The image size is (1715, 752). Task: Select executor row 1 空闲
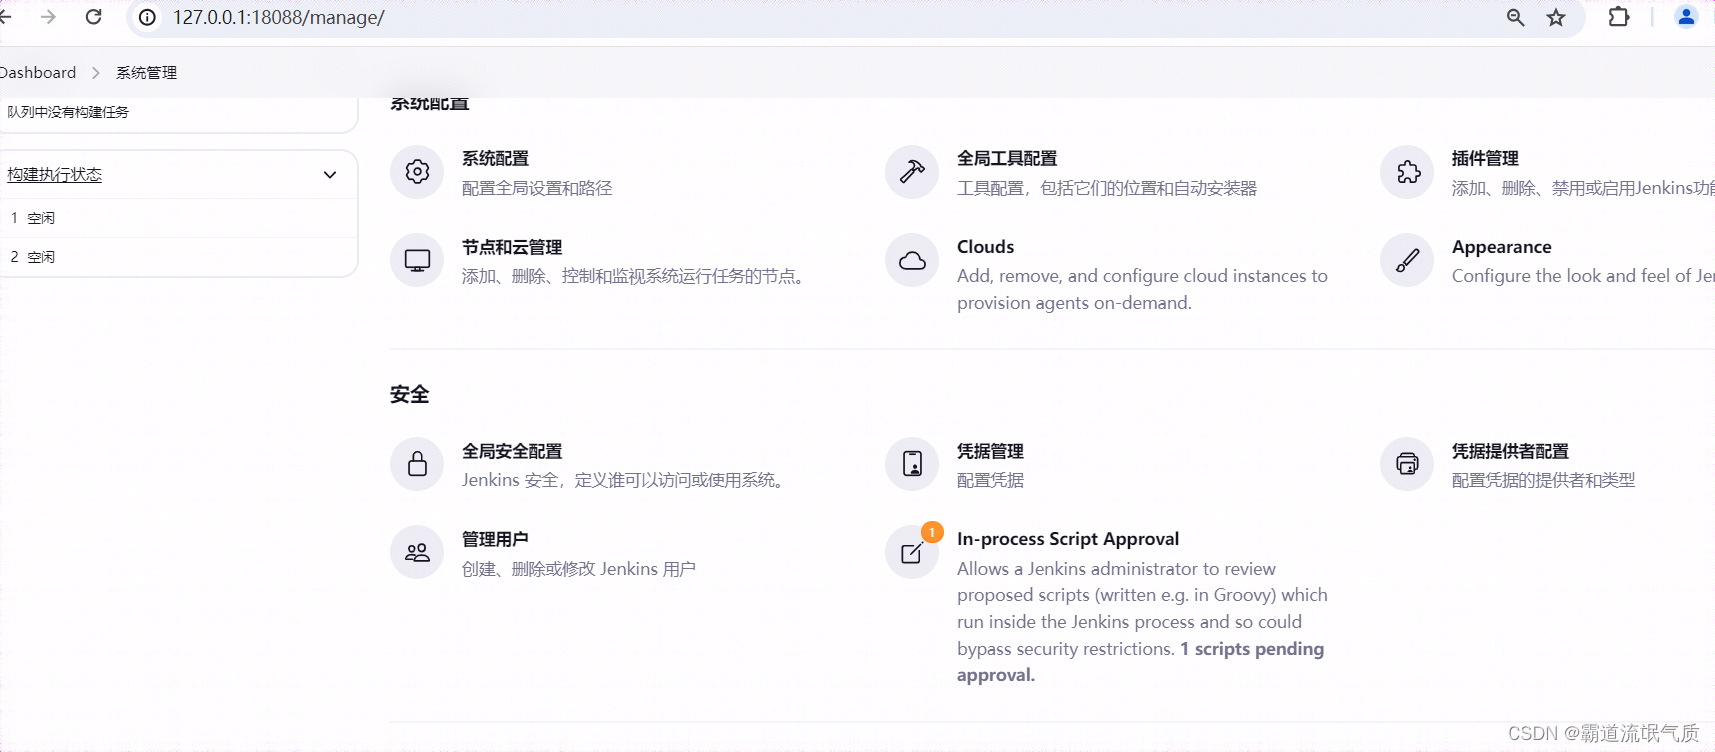[x=178, y=218]
